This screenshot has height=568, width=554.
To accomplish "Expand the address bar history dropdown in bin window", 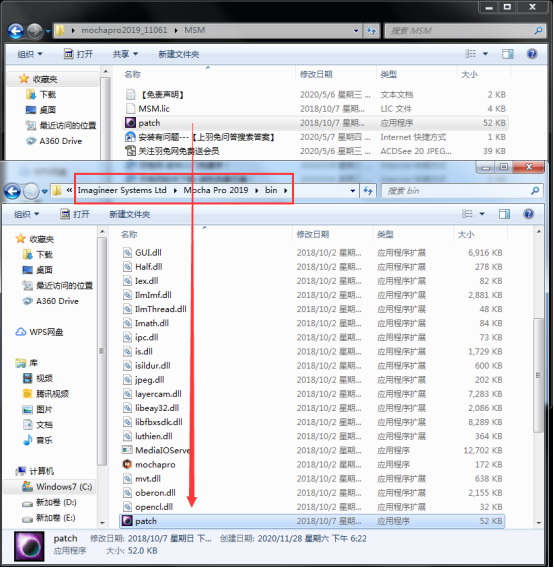I will (353, 191).
